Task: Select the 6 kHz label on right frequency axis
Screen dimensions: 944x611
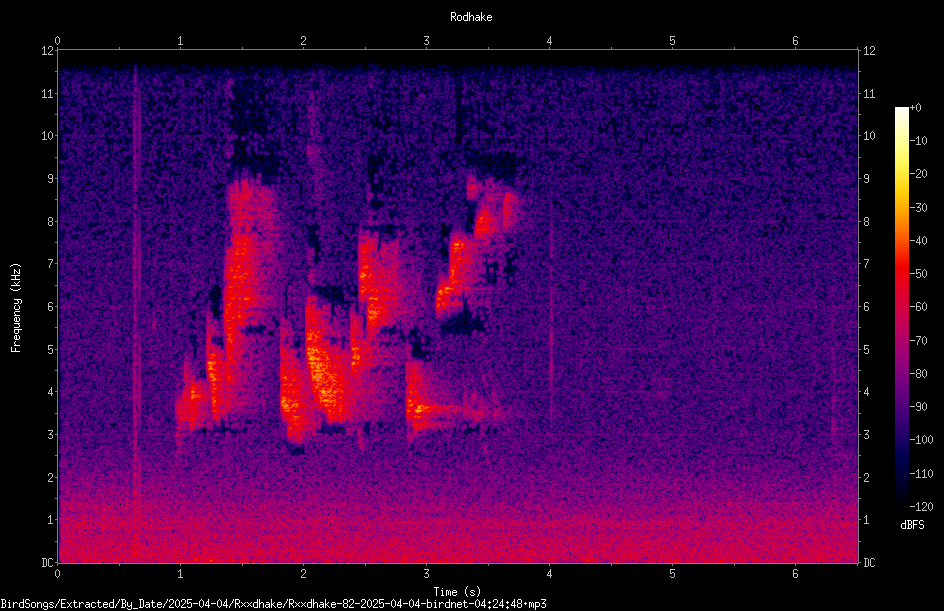Action: coord(866,306)
